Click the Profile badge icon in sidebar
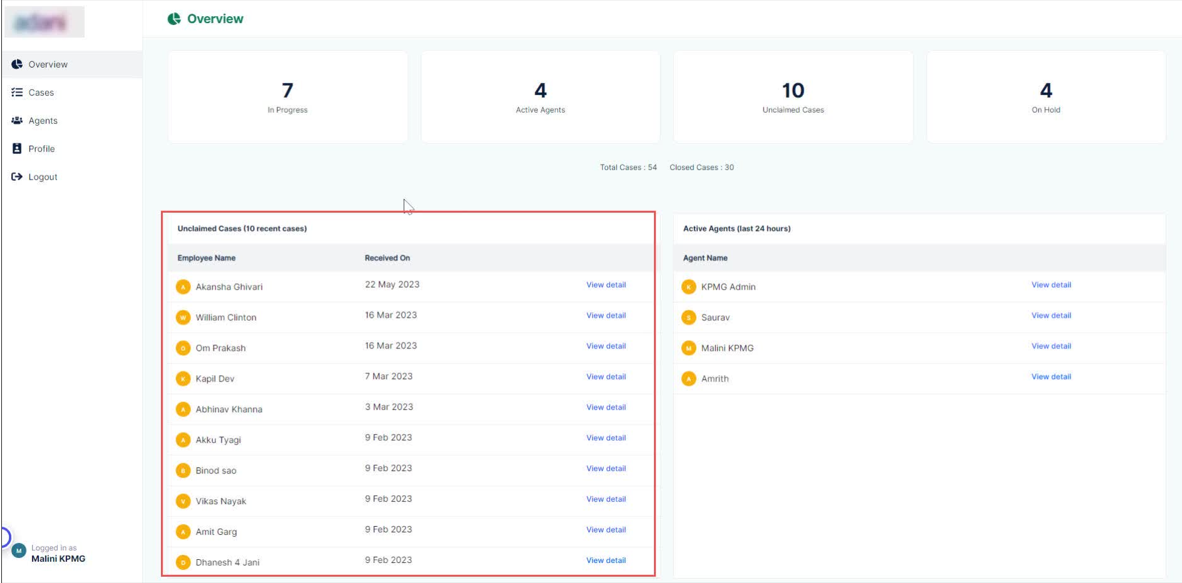Screen dimensions: 1182x583 click(x=17, y=149)
